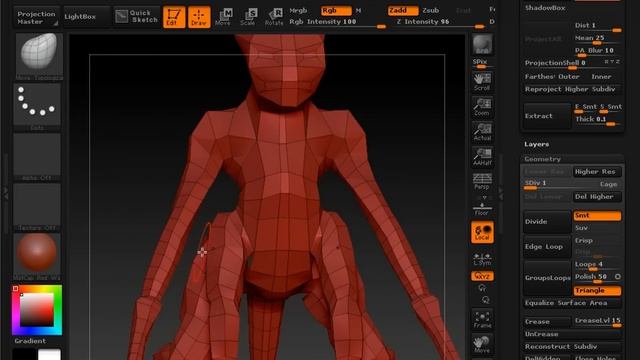Select the Scale transform tool
Screen dimensions: 640x360
coord(248,17)
